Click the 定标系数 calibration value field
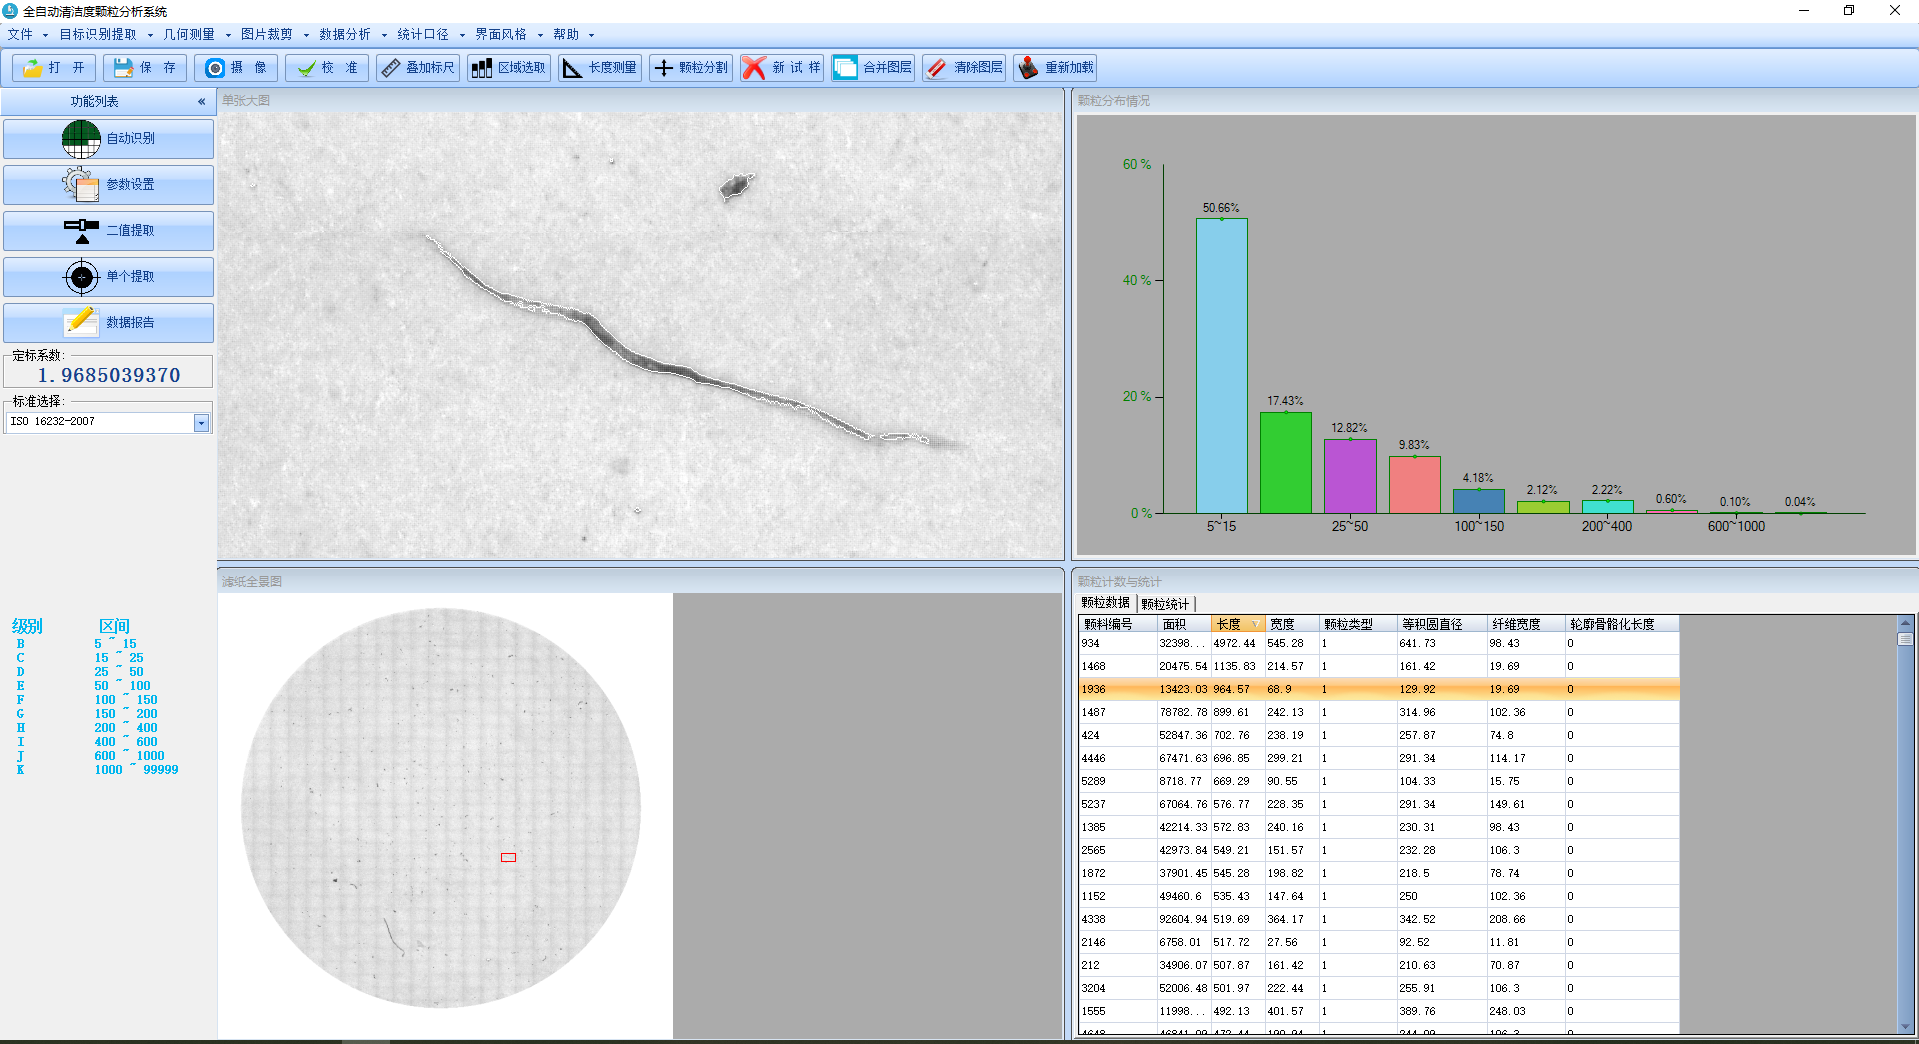This screenshot has width=1919, height=1044. coord(108,375)
